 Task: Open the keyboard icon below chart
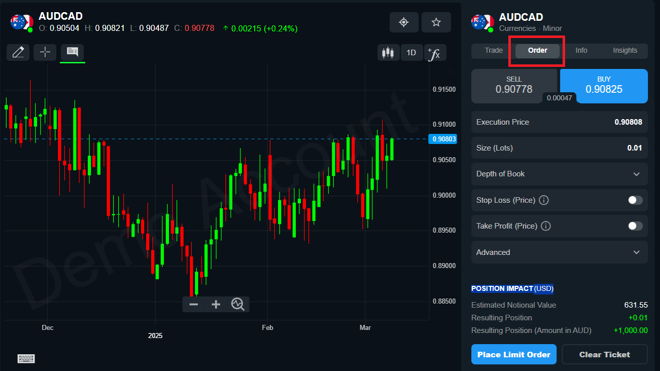[x=26, y=358]
